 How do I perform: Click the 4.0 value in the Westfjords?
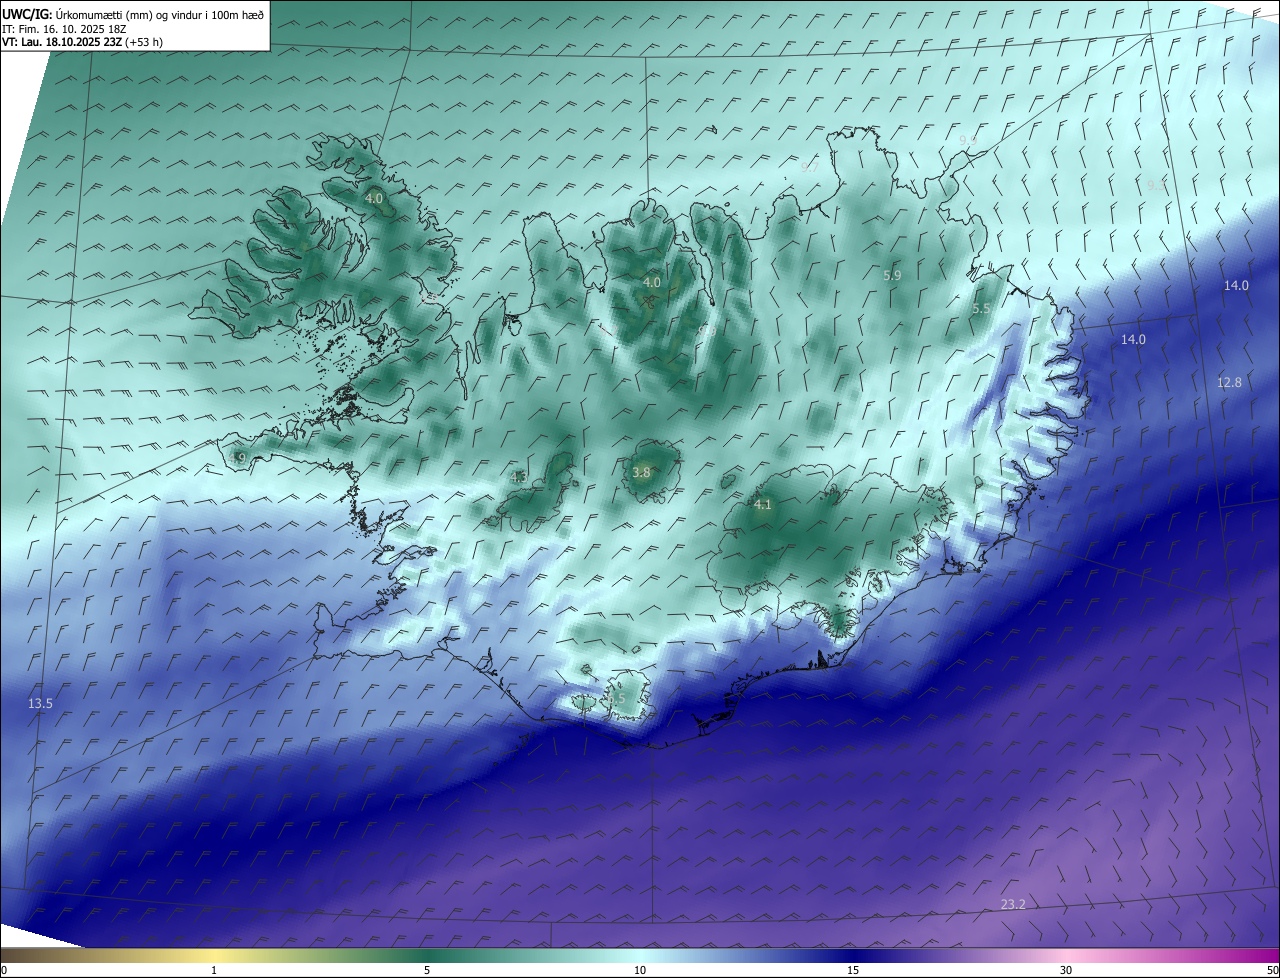point(373,199)
